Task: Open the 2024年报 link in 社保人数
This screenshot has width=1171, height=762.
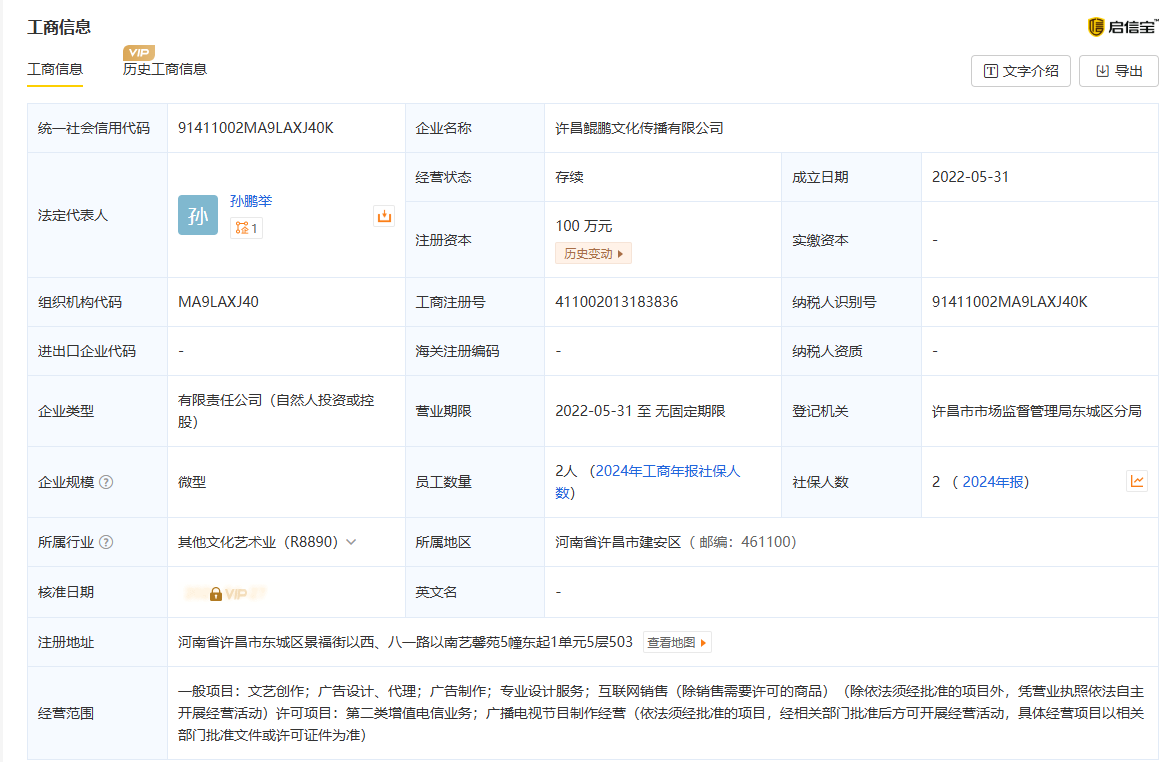Action: [x=993, y=482]
